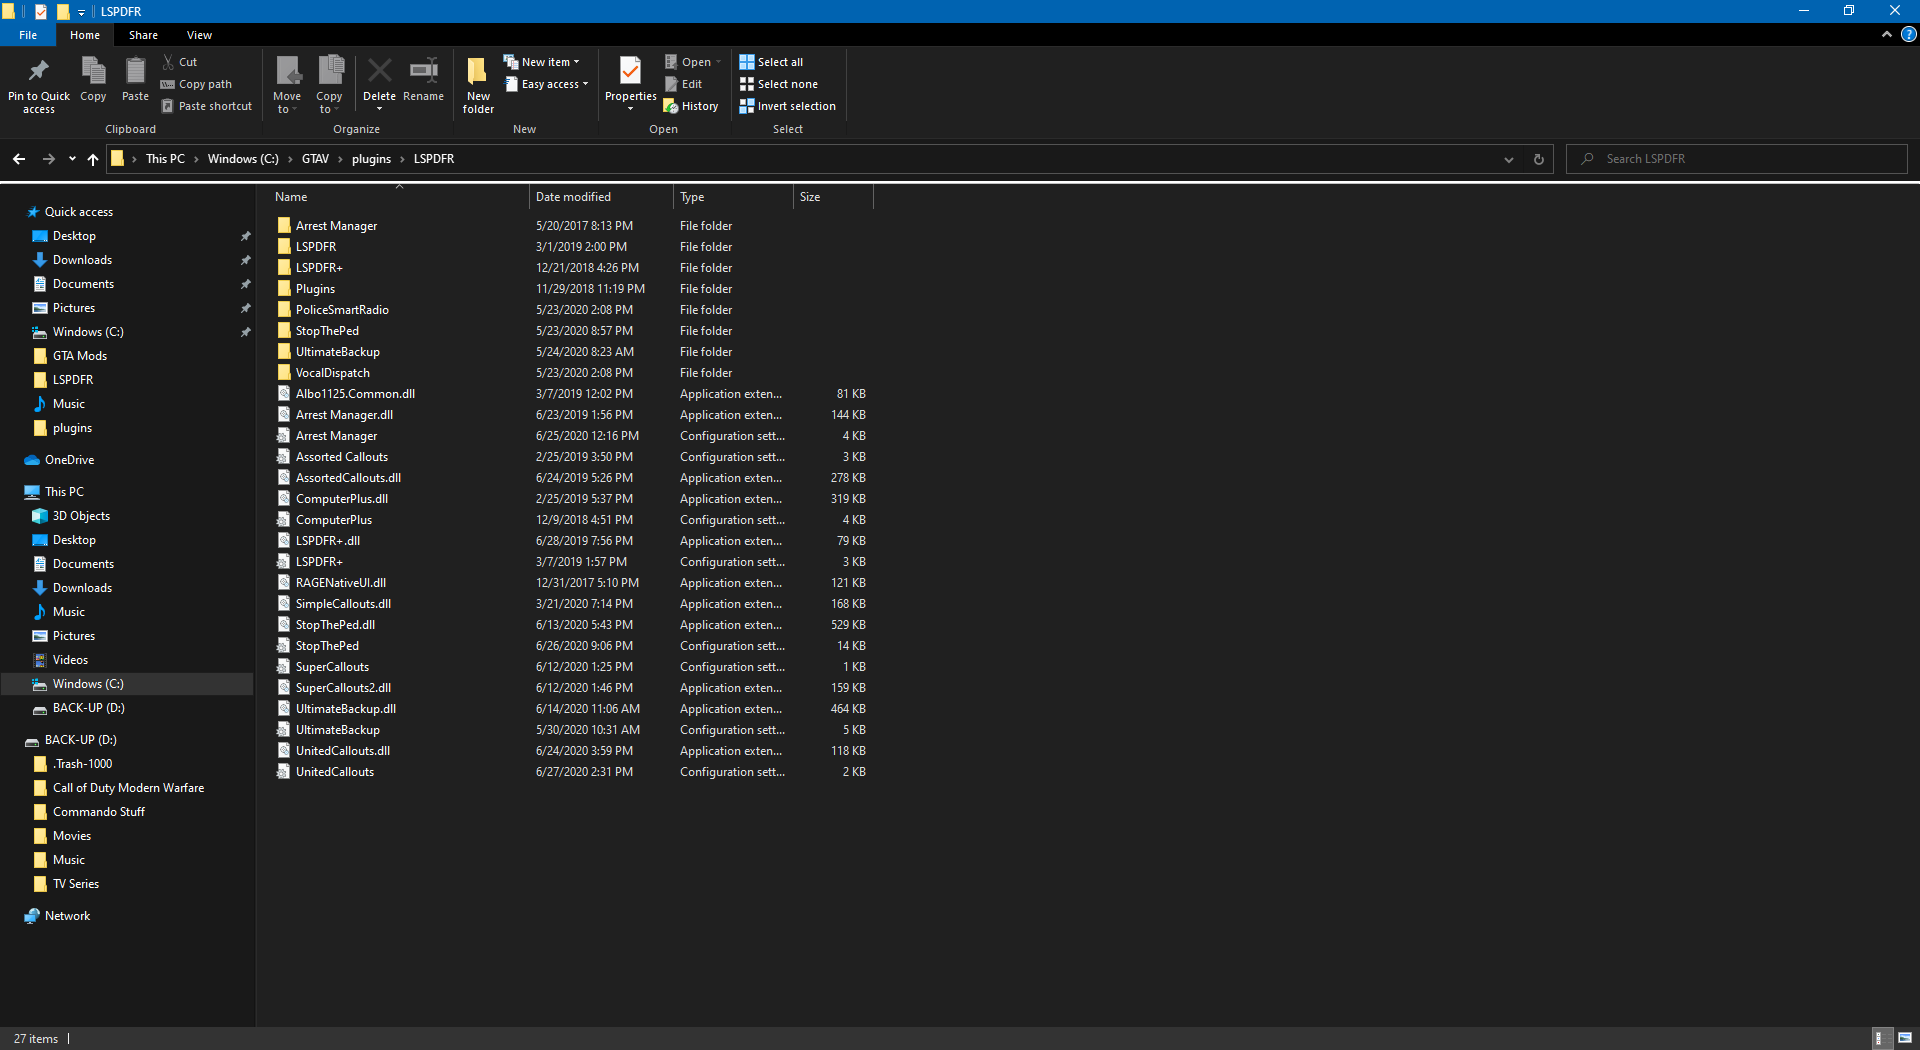Open the Recent locations dropdown arrow
Image resolution: width=1920 pixels, height=1050 pixels.
click(72, 159)
